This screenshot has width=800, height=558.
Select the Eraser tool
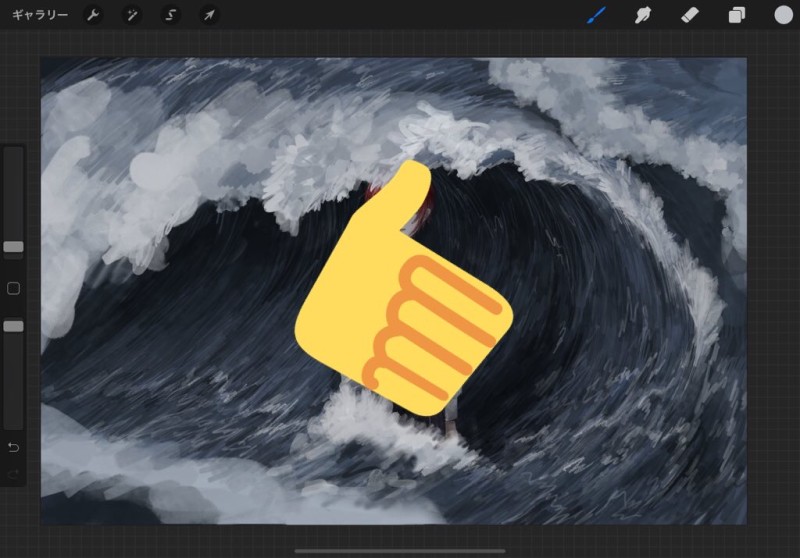coord(689,15)
